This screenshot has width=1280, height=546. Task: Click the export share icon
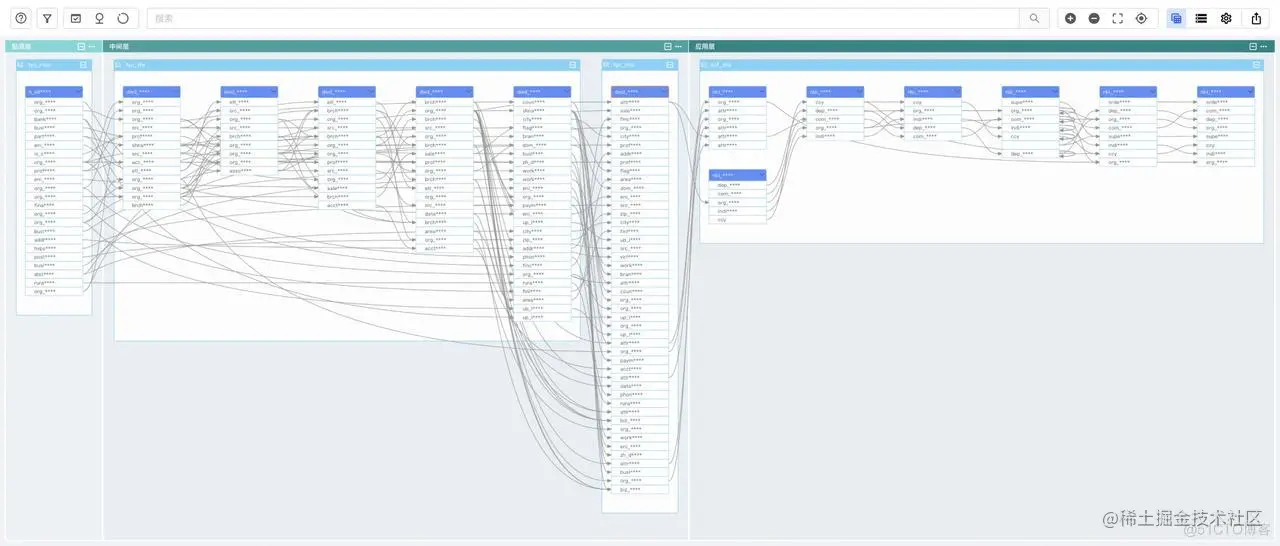[1257, 18]
